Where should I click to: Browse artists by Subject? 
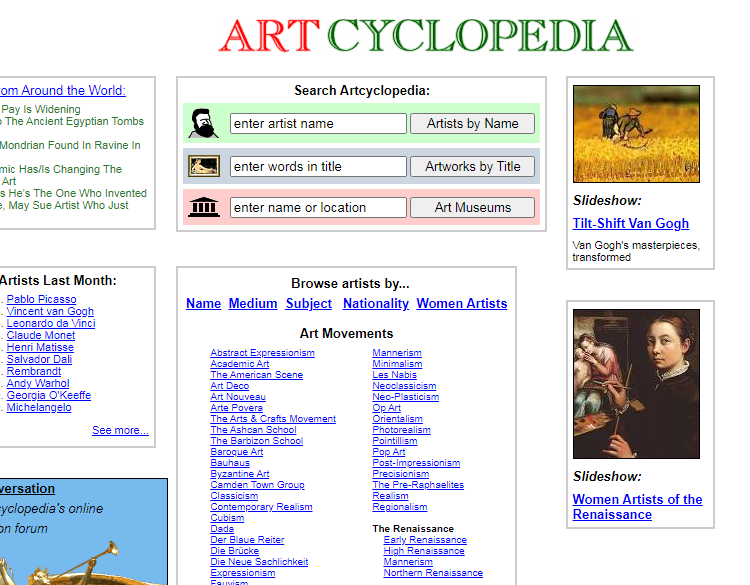click(x=309, y=303)
